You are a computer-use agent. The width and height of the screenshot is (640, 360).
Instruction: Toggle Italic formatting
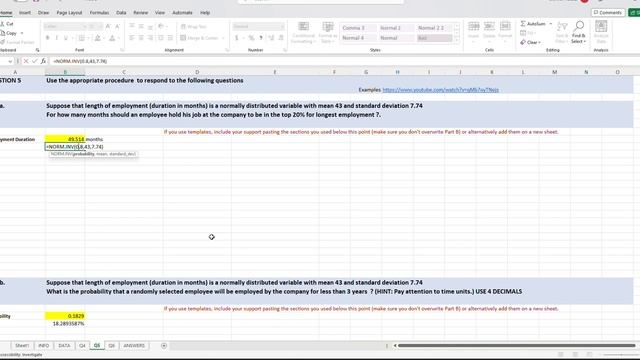click(x=57, y=38)
